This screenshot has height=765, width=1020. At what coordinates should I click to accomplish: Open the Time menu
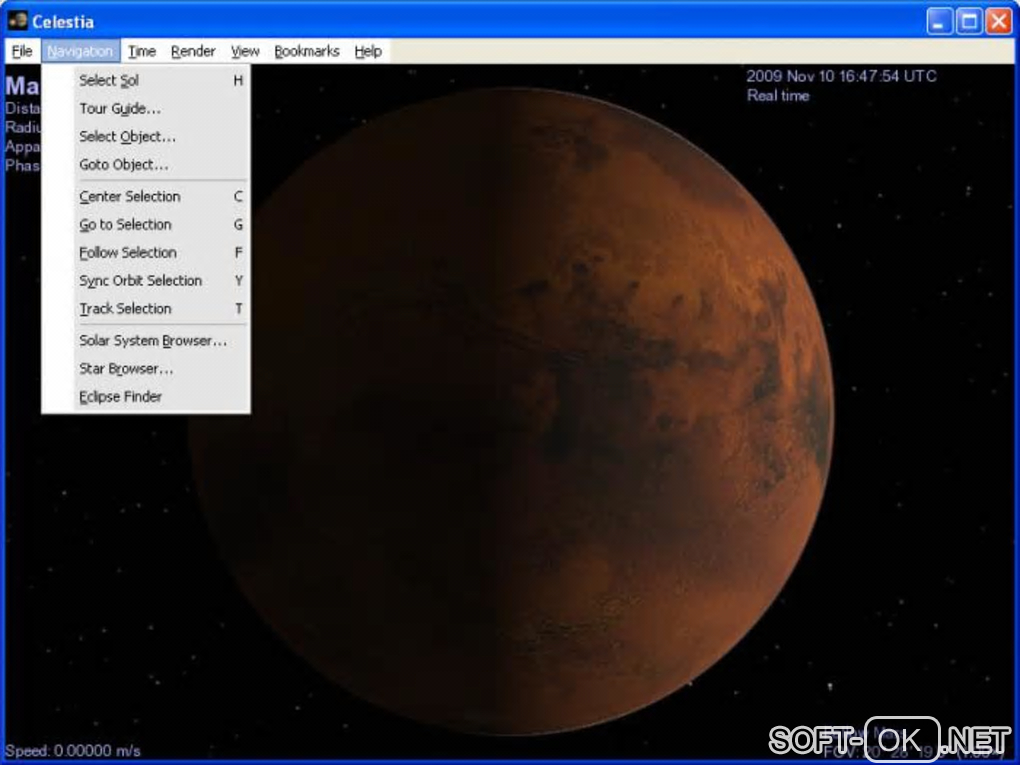pyautogui.click(x=141, y=51)
